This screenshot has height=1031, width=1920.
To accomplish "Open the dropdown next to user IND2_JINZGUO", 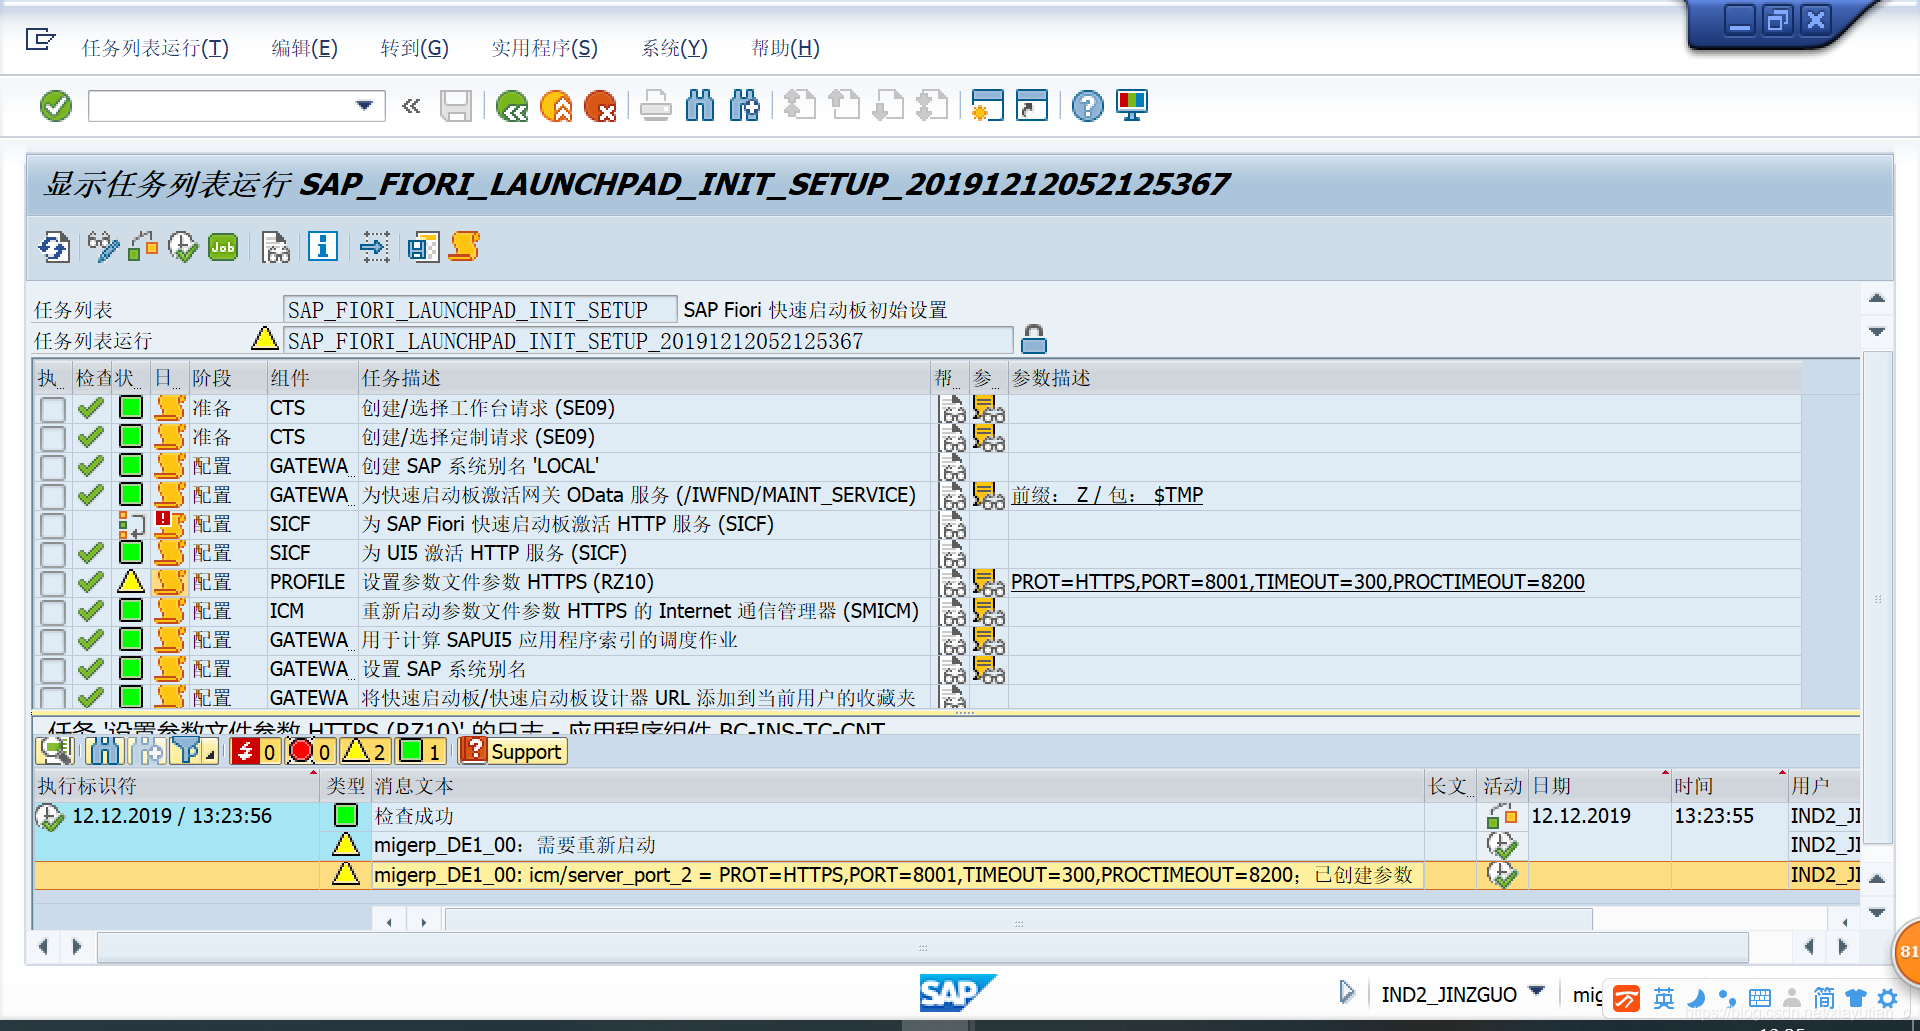I will 1537,993.
